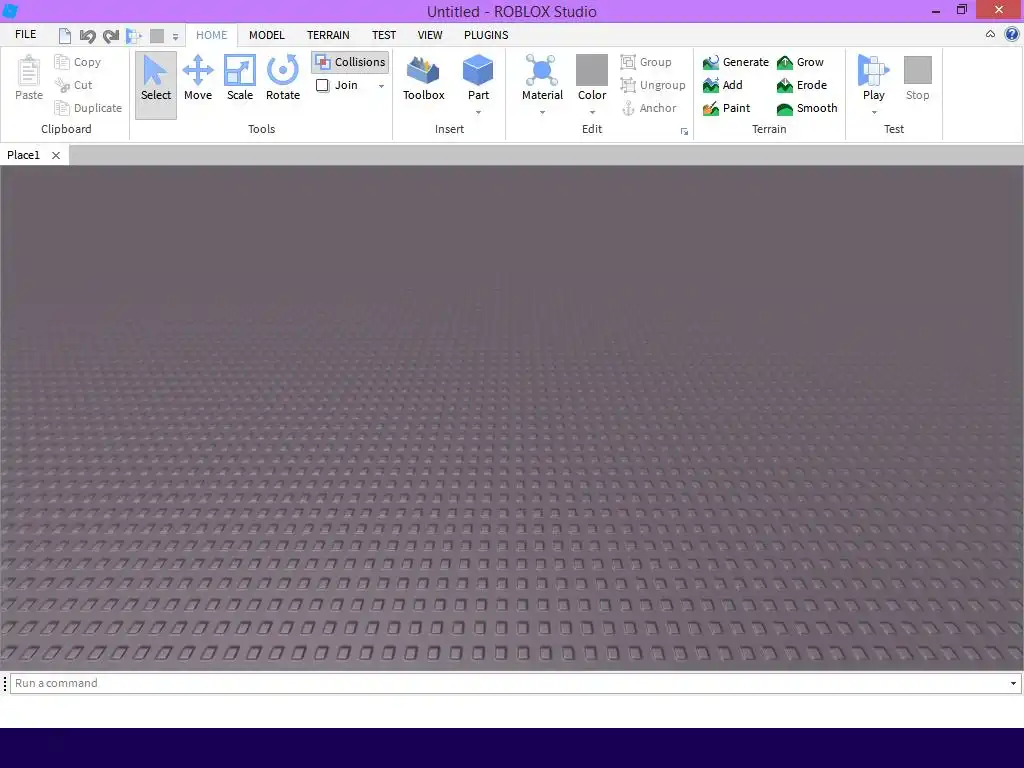Click Duplicate in Clipboard group
The height and width of the screenshot is (768, 1024).
tap(88, 108)
